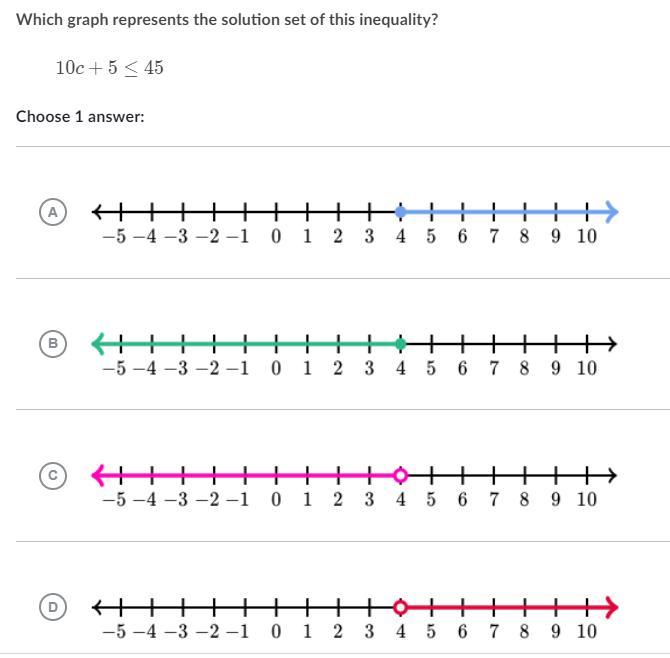Click blue closed dot at 4 in graph A
Viewport: 670px width, 658px height.
(x=400, y=212)
